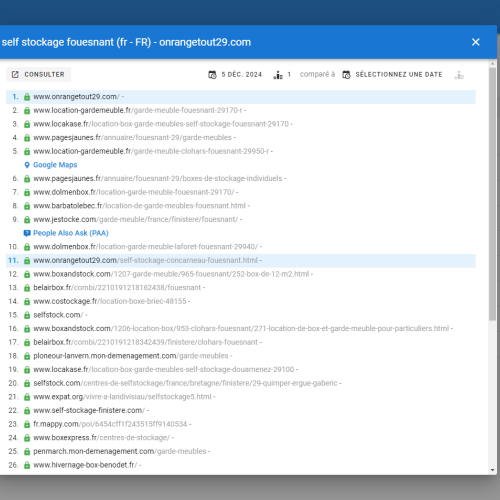Open the CONSULTER external link button

point(38,74)
